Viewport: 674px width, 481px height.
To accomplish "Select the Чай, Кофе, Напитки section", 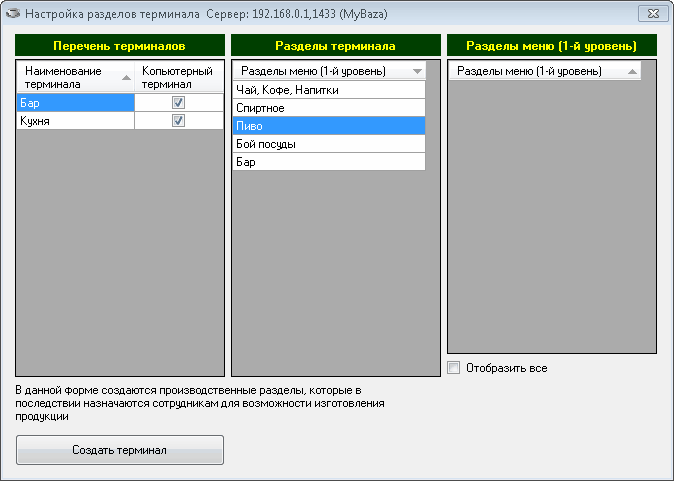I will 328,90.
